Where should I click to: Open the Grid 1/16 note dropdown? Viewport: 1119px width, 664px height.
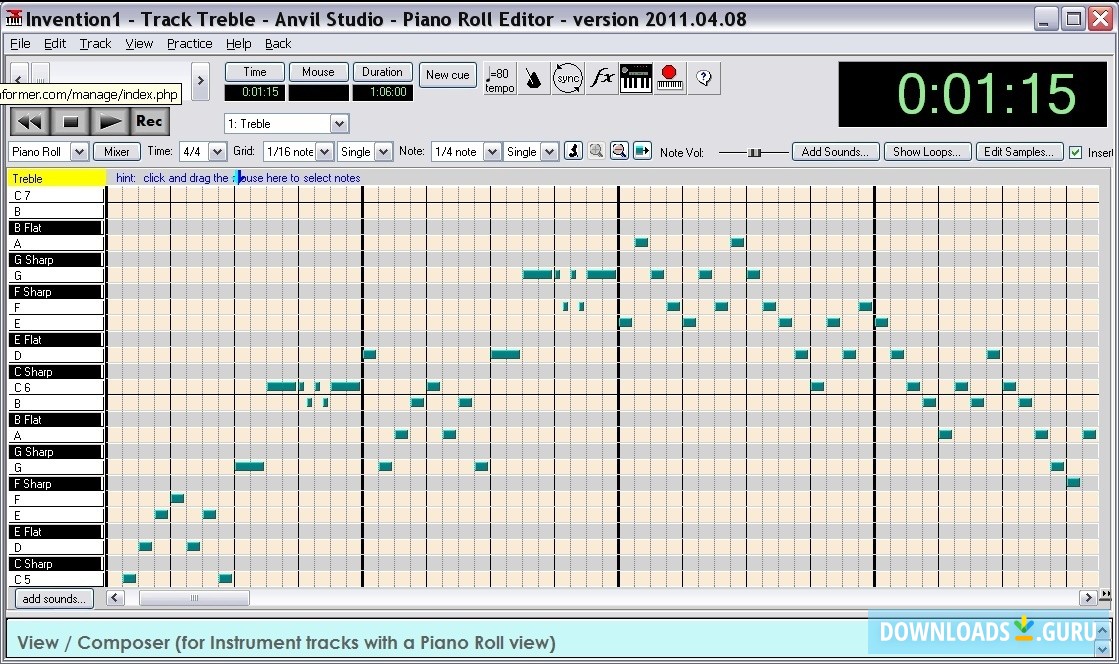(x=298, y=151)
